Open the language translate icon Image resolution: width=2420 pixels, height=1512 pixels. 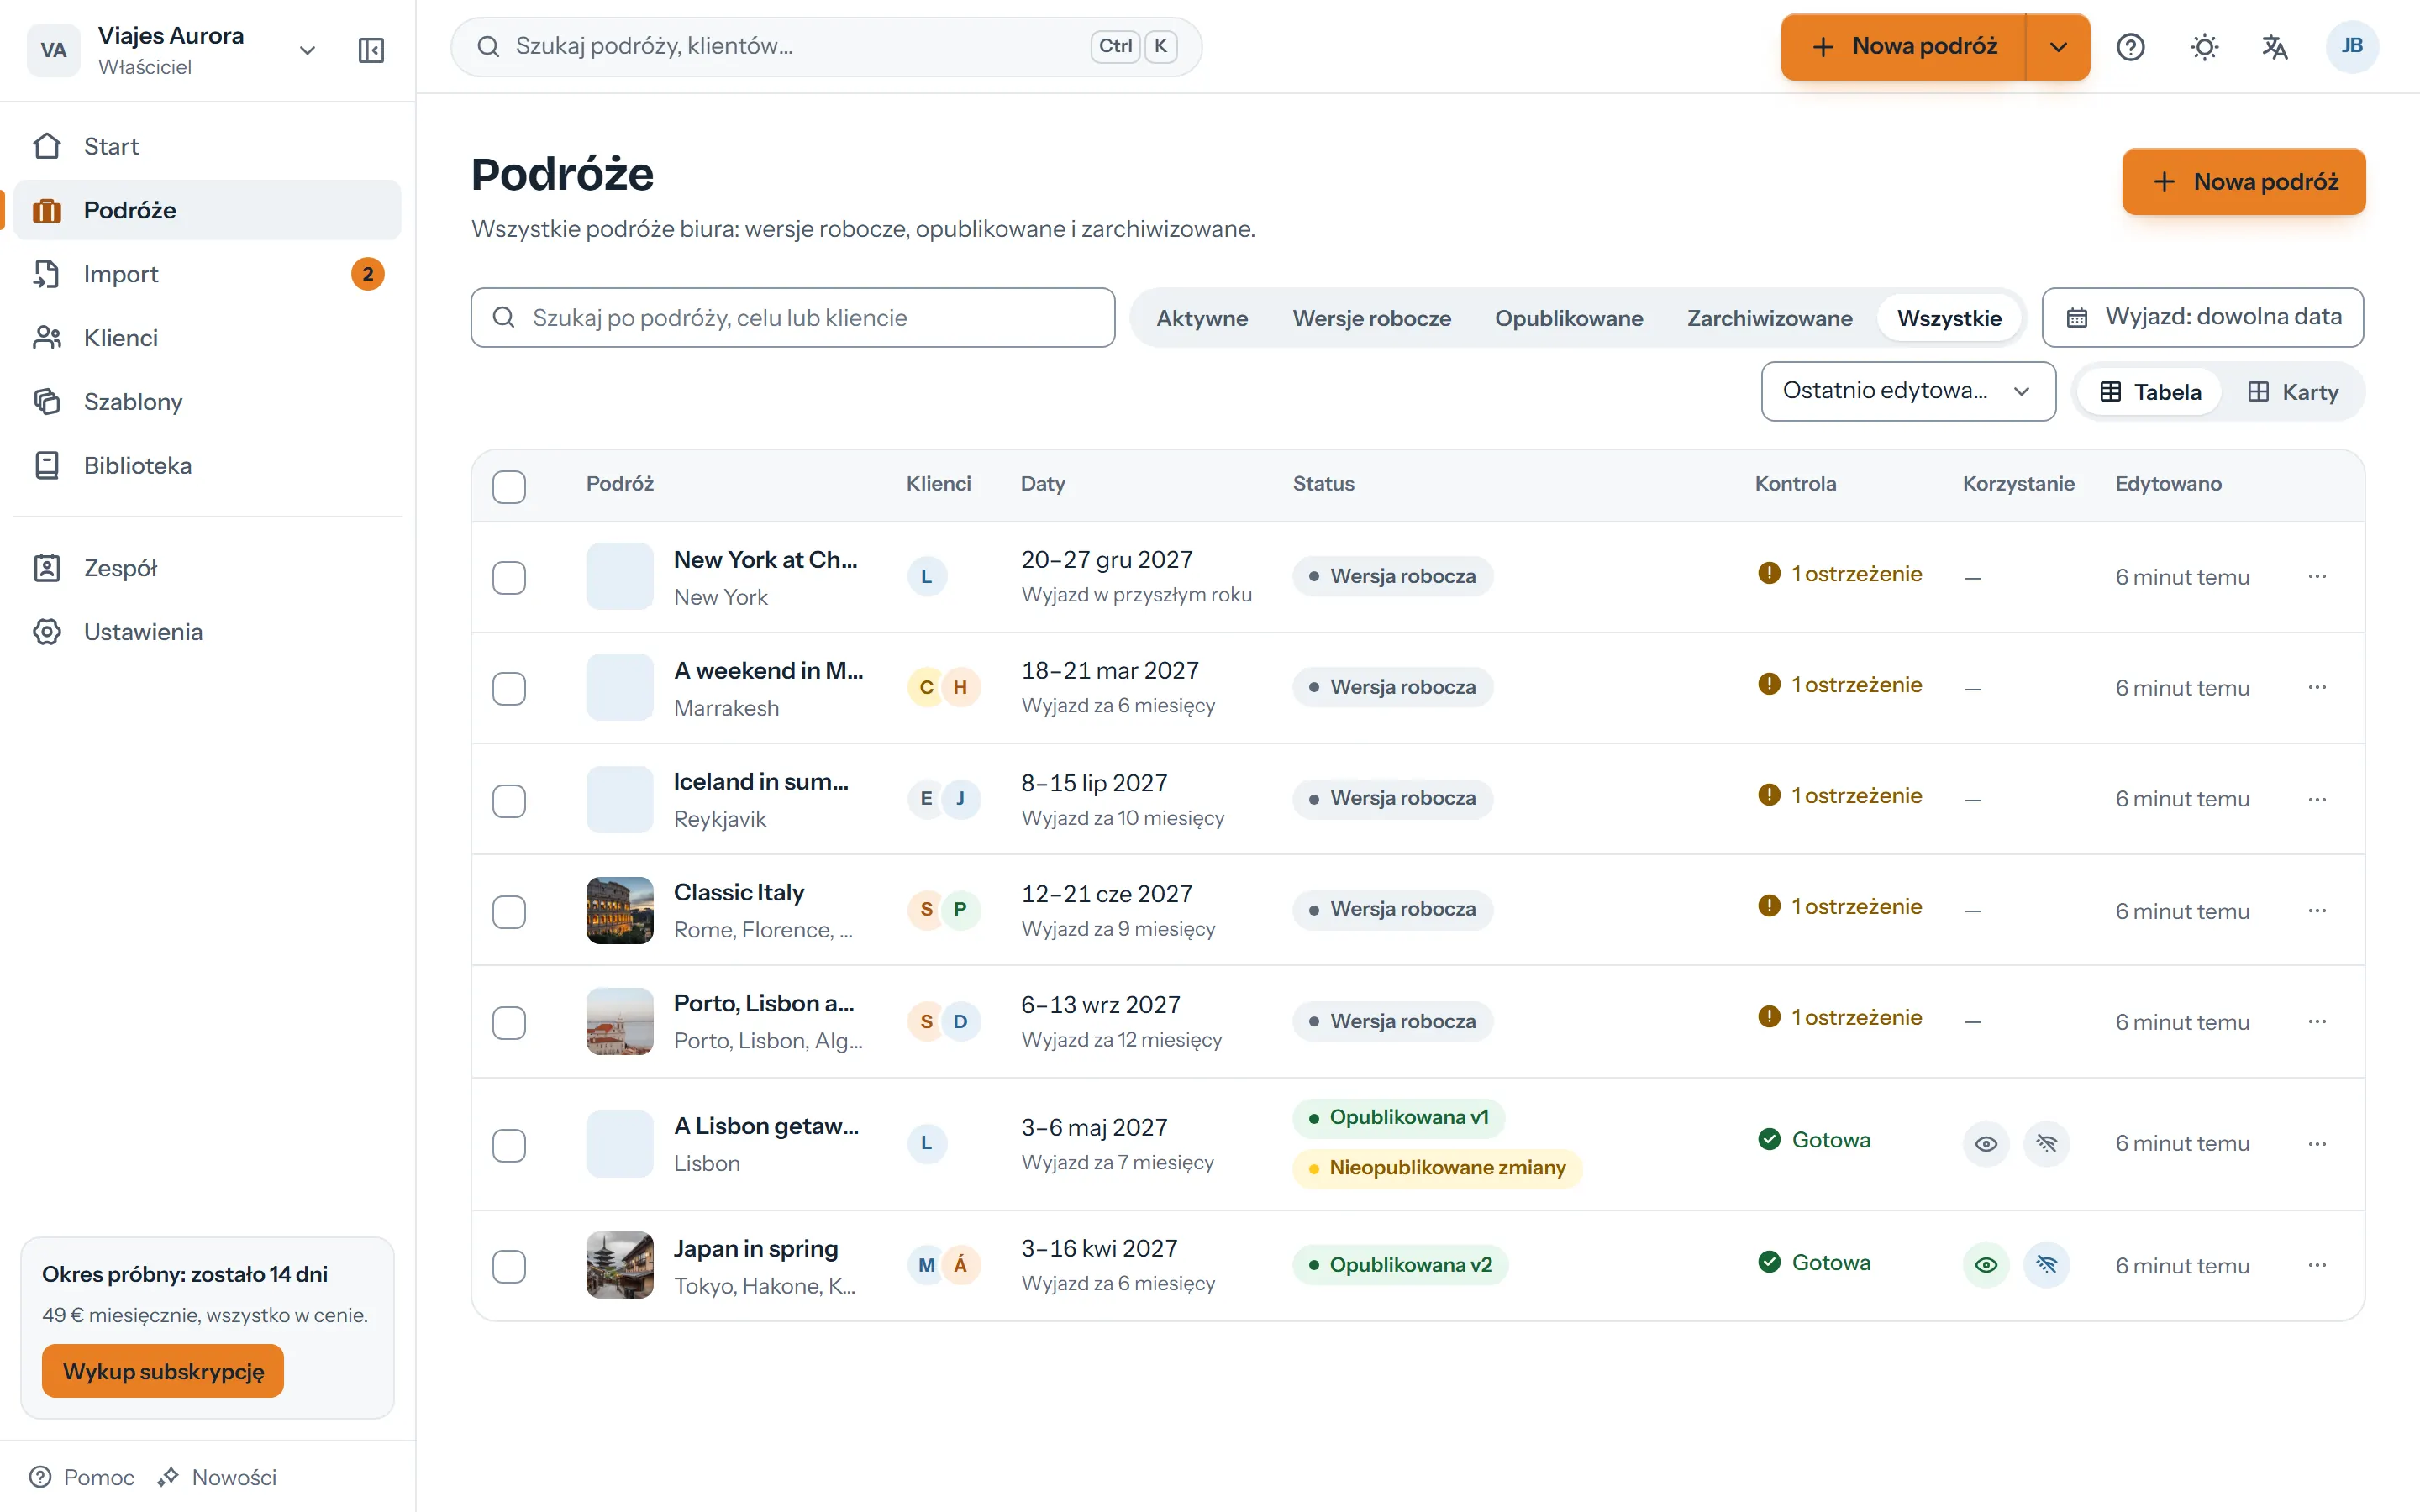(2275, 47)
